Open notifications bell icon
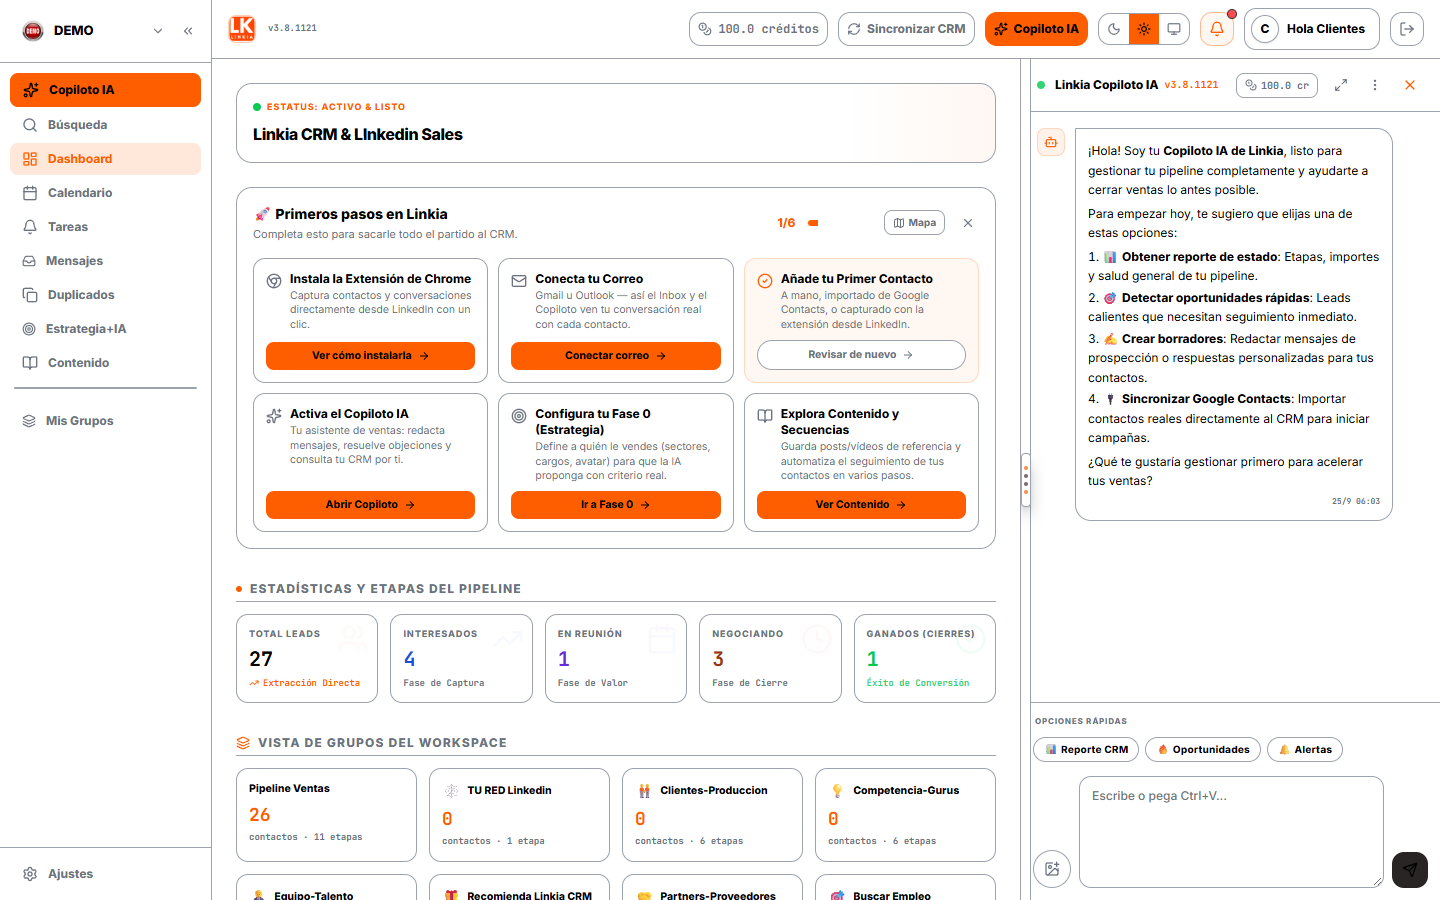Screen dimensions: 1440x900 coord(1217,29)
